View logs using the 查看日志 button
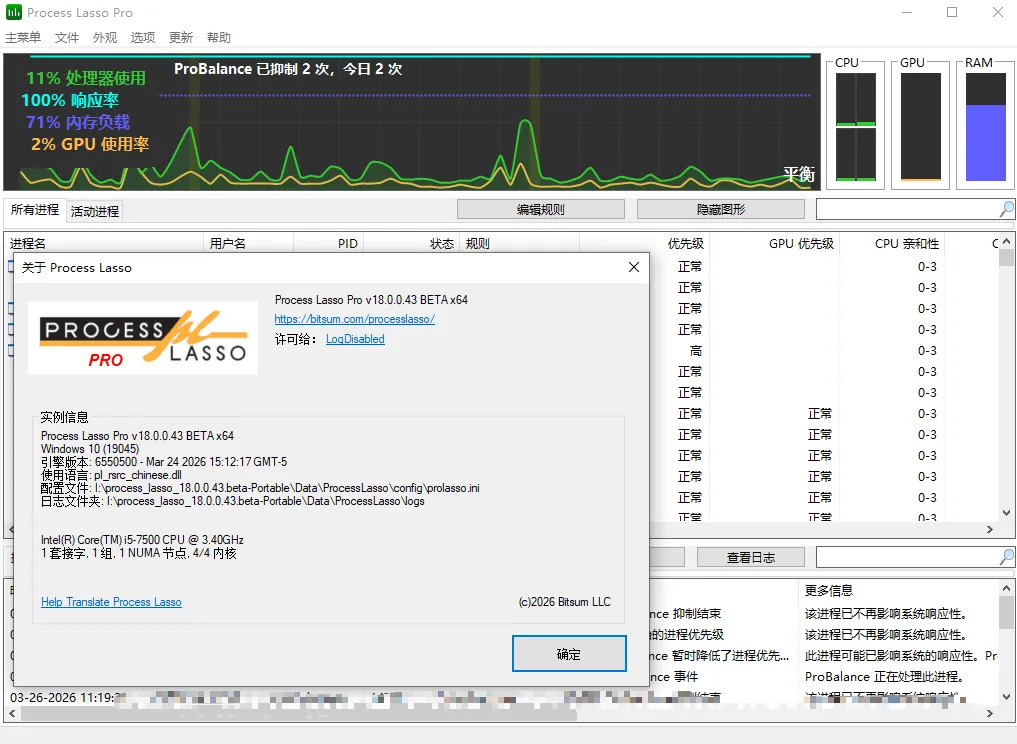This screenshot has height=744, width=1017. 750,557
